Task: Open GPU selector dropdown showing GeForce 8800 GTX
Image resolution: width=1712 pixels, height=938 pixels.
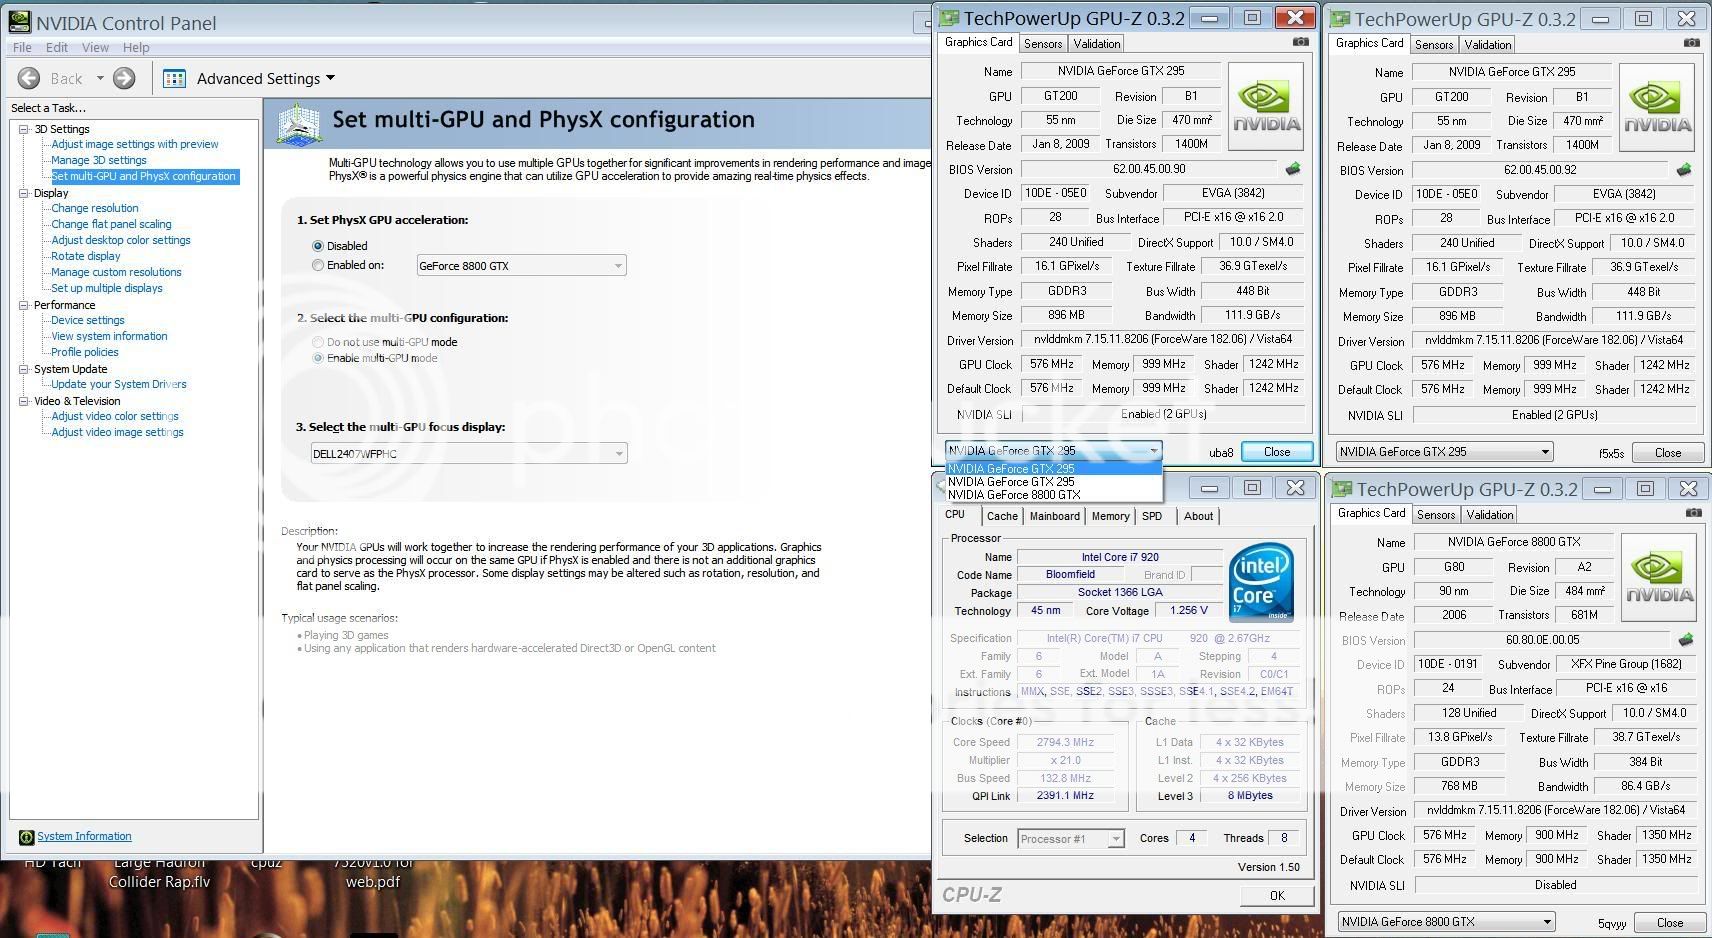Action: [x=1446, y=922]
